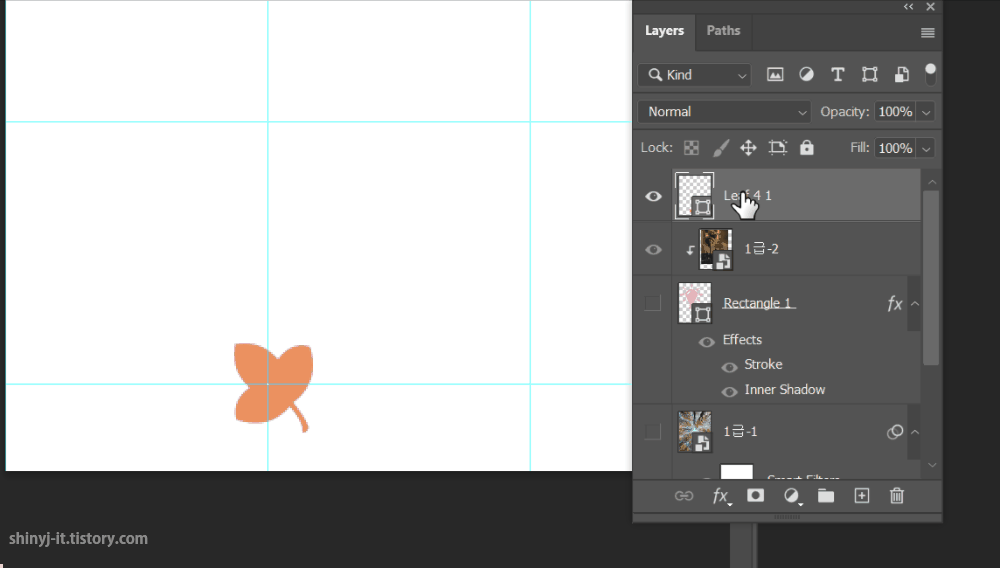Filter layers by shape layer icon

869,75
